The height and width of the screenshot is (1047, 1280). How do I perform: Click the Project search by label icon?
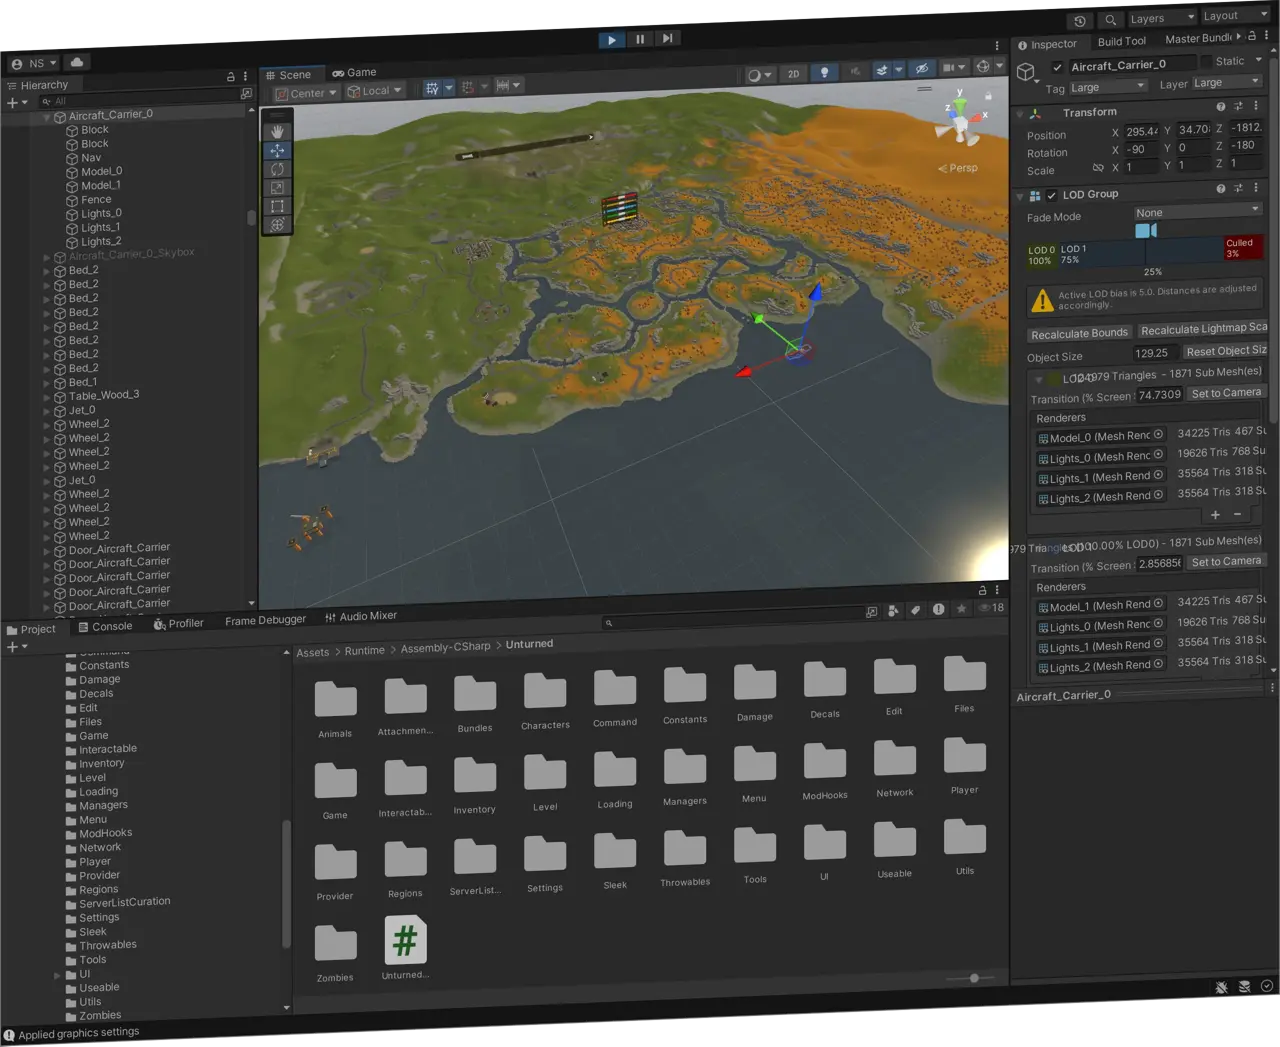tap(915, 610)
